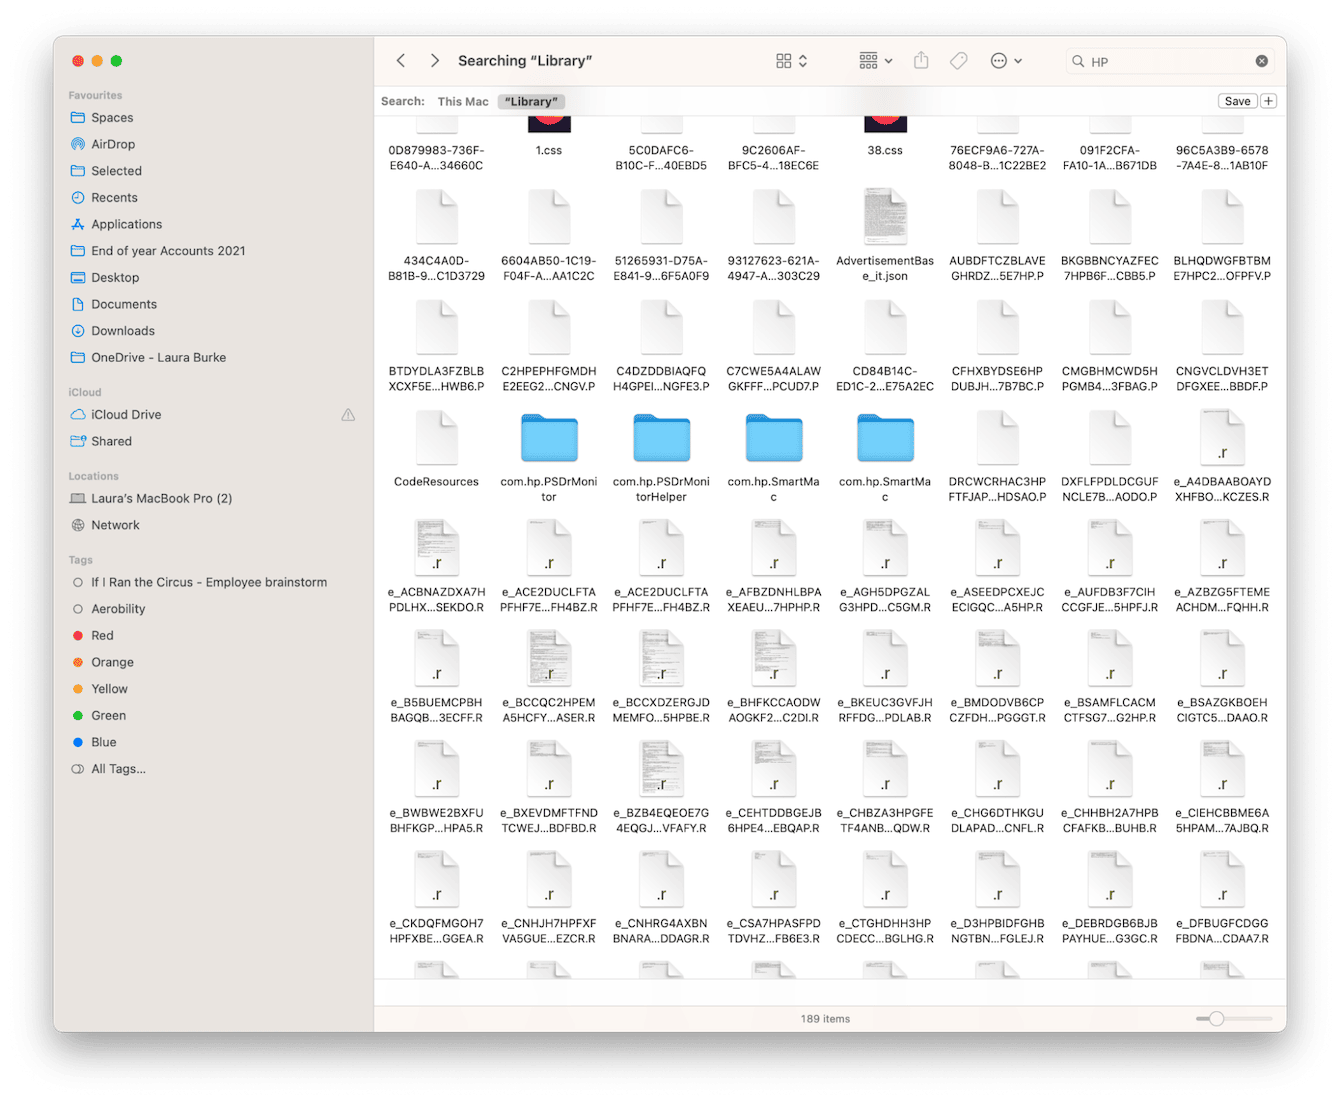Screen dimensions: 1340x1103
Task: Select the Library search scope token
Action: click(531, 101)
